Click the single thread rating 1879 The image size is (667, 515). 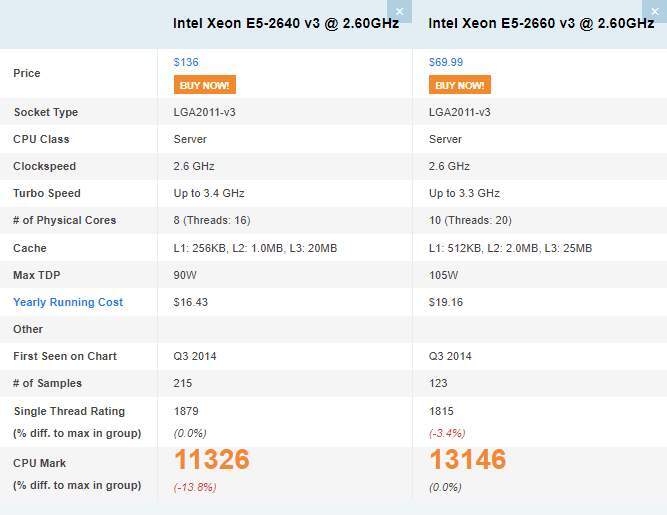point(186,411)
